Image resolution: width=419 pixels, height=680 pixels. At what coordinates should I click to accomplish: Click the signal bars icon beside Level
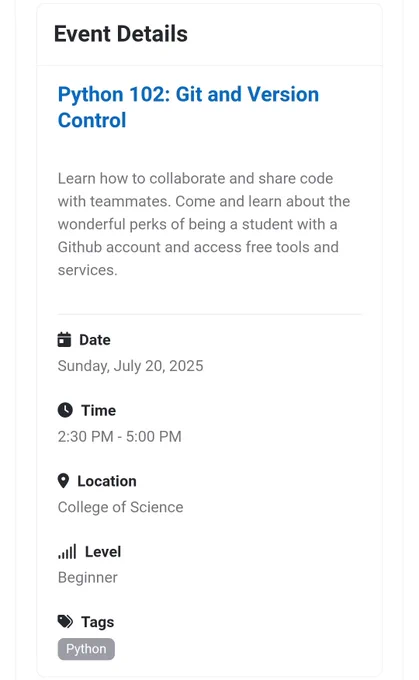click(67, 552)
